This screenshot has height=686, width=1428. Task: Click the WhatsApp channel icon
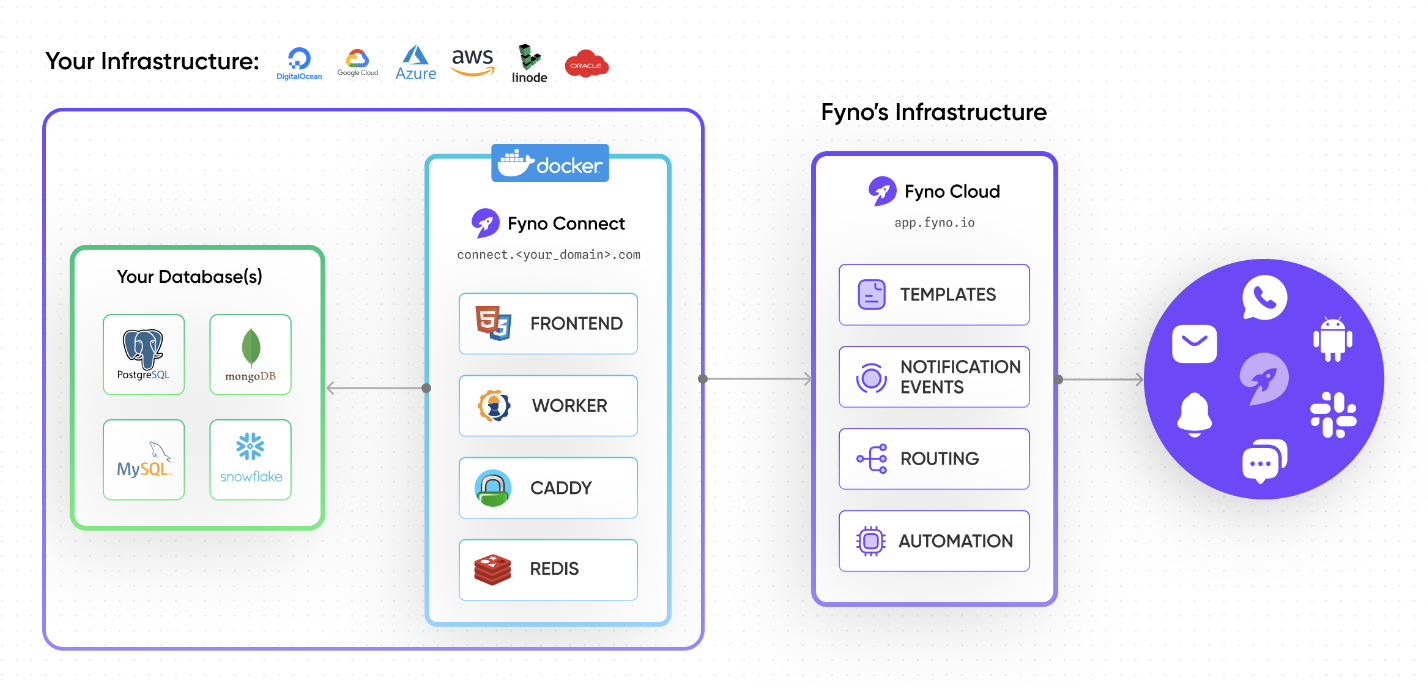pyautogui.click(x=1263, y=298)
